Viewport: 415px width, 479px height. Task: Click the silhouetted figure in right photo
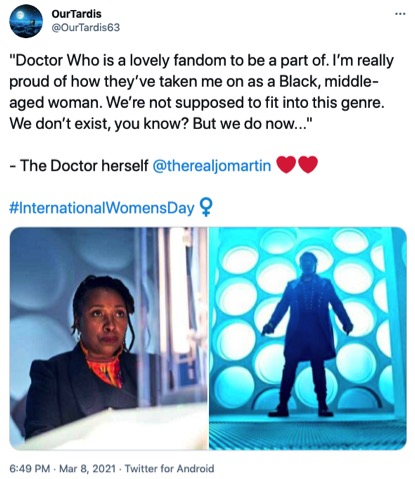(x=307, y=334)
